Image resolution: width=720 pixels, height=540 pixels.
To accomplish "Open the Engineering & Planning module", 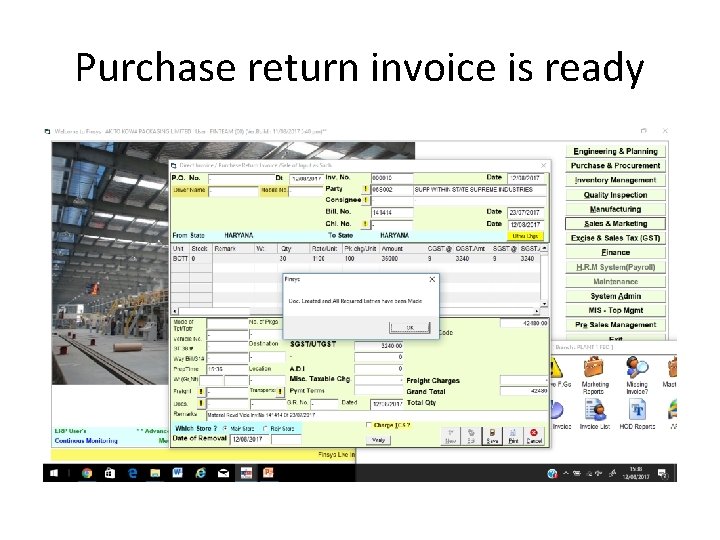I will click(615, 151).
